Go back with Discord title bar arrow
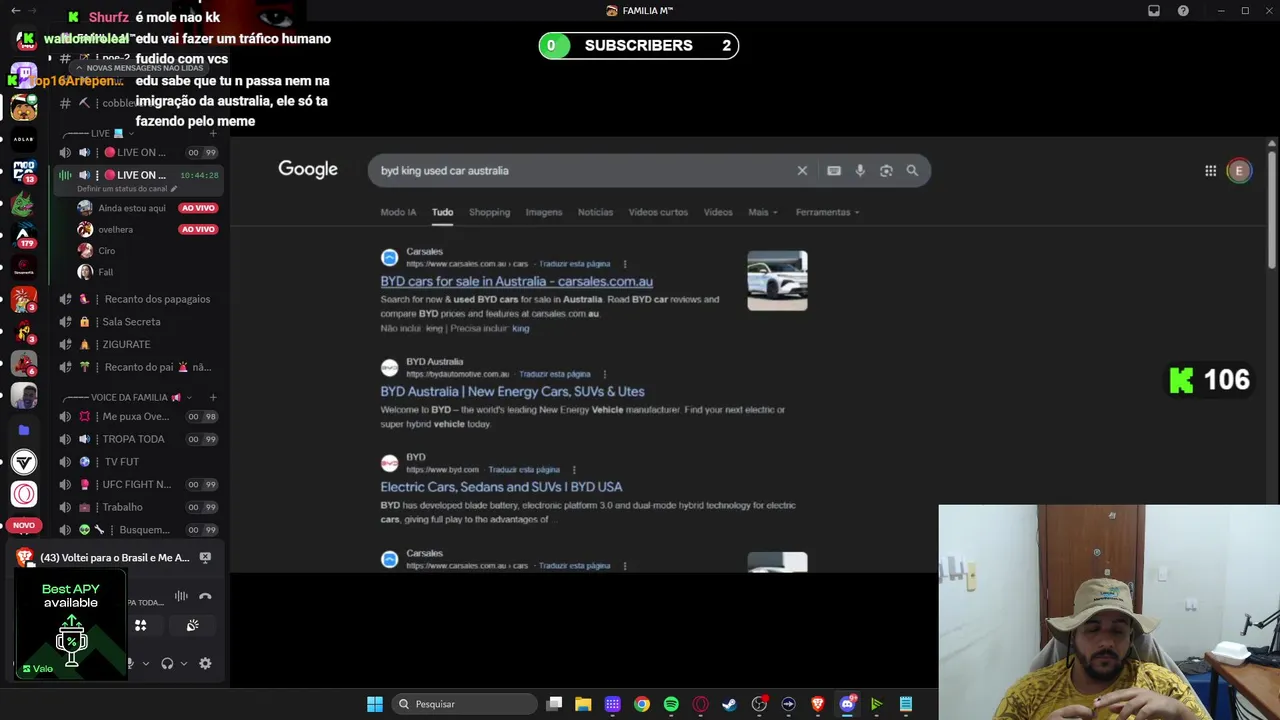The width and height of the screenshot is (1280, 720). [15, 11]
